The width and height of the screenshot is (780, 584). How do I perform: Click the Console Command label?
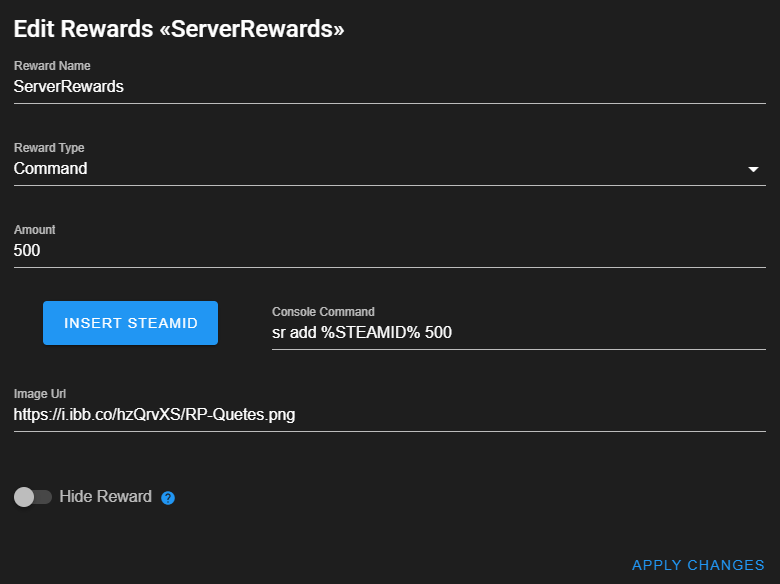[x=323, y=312]
